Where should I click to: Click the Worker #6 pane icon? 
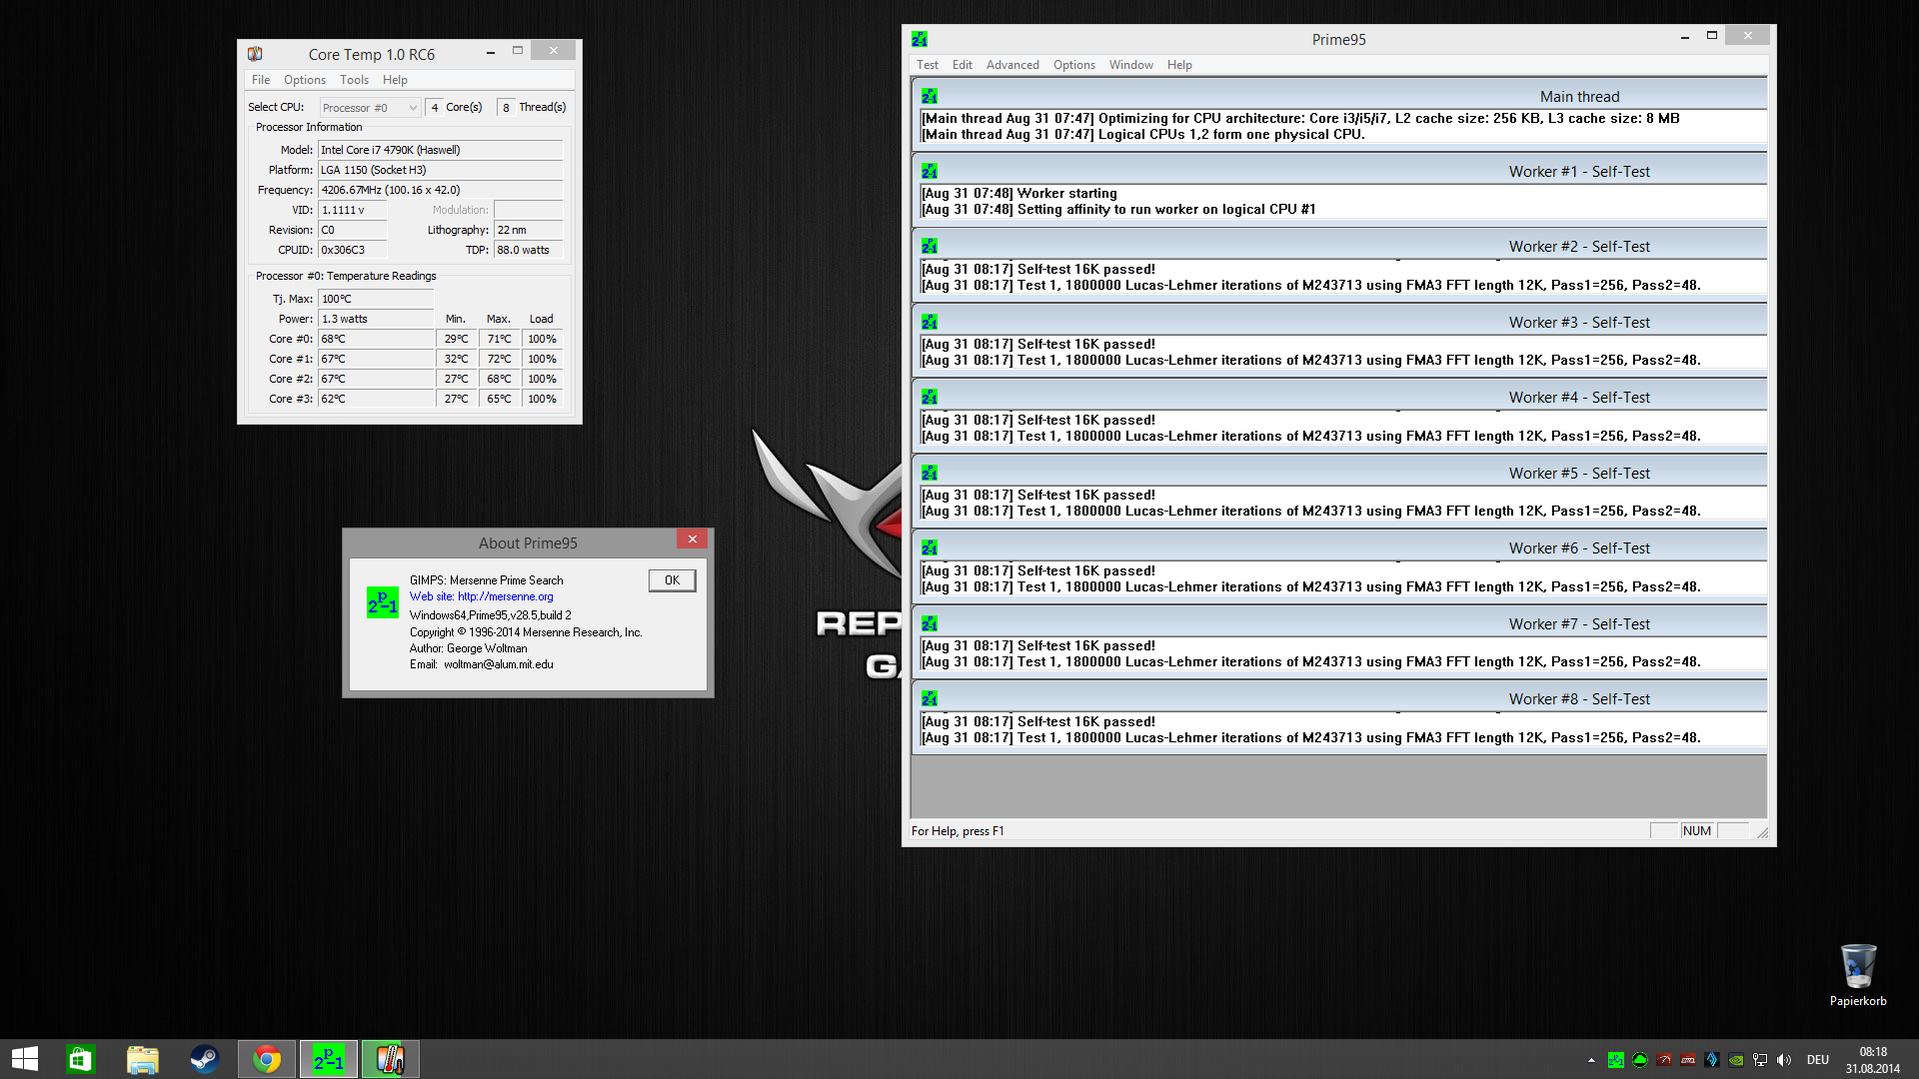[929, 548]
